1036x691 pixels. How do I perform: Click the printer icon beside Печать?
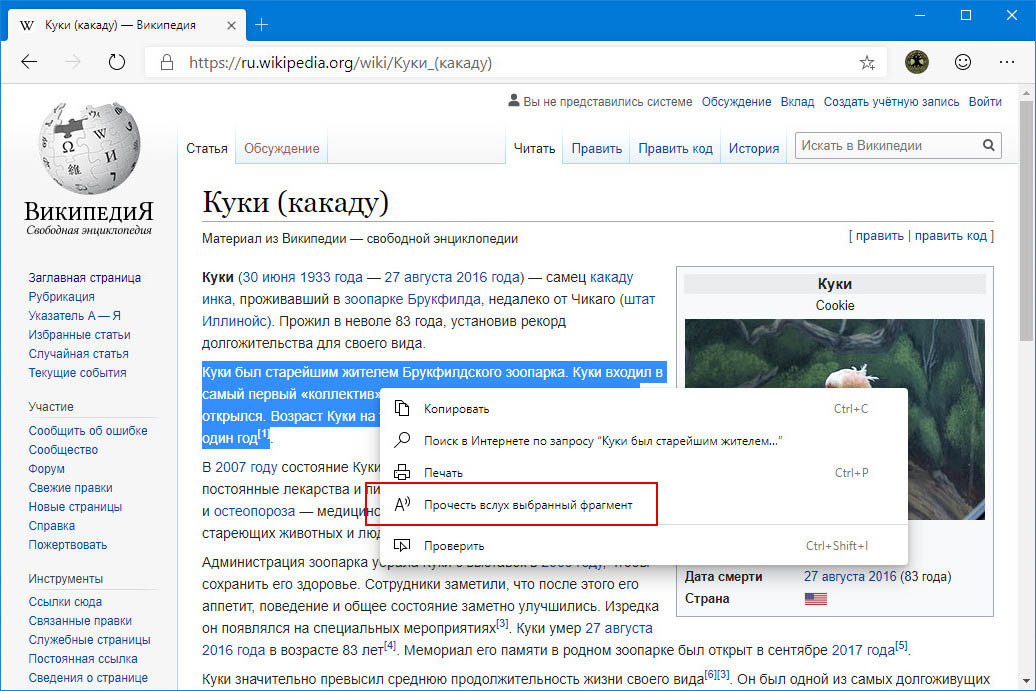click(x=402, y=472)
